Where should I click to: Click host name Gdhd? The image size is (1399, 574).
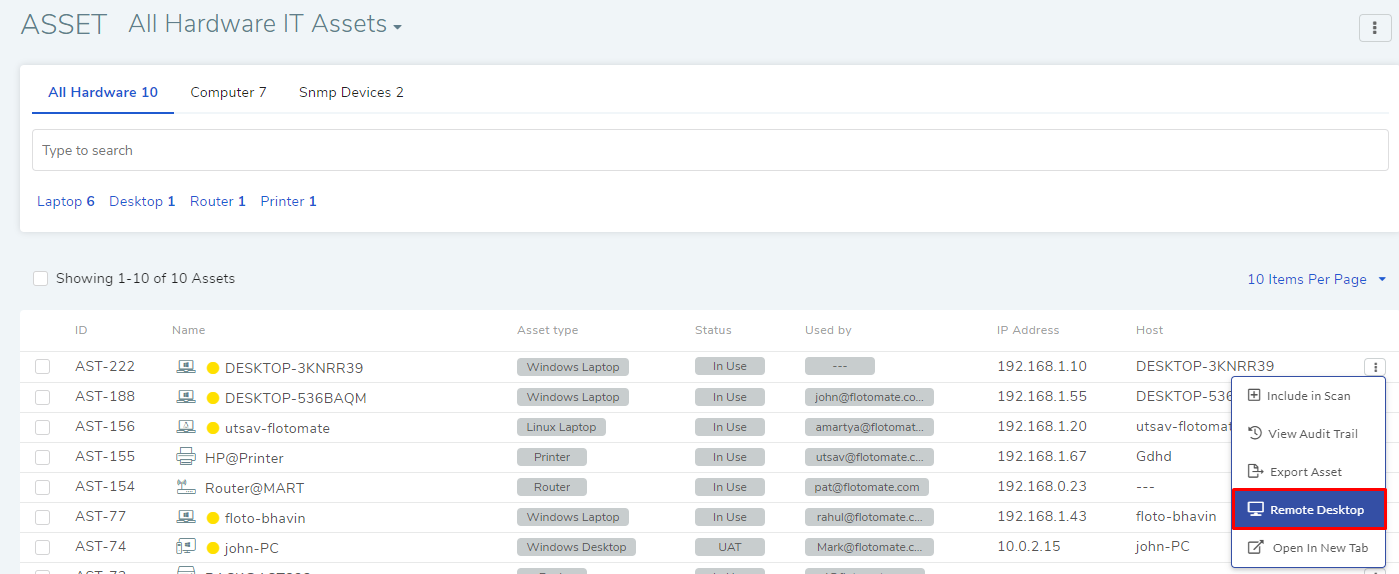(x=1153, y=457)
